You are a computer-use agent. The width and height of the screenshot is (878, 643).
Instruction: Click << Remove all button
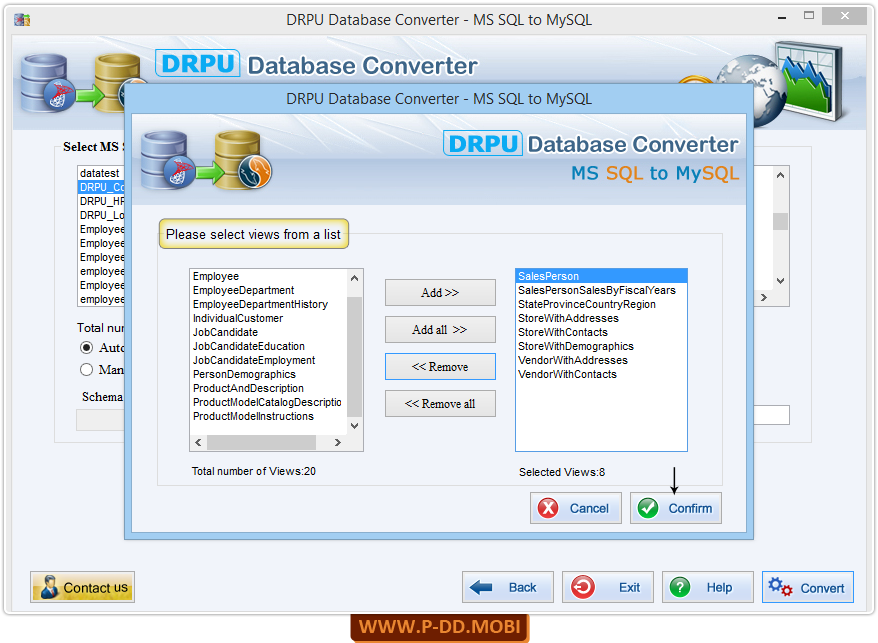click(x=440, y=403)
